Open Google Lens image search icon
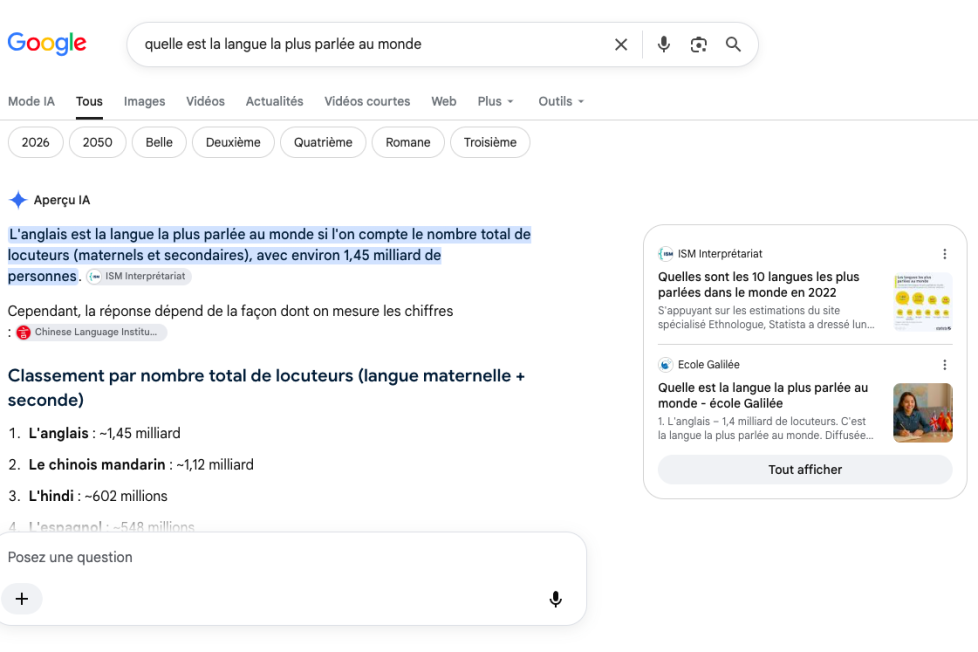Image resolution: width=978 pixels, height=652 pixels. (699, 44)
